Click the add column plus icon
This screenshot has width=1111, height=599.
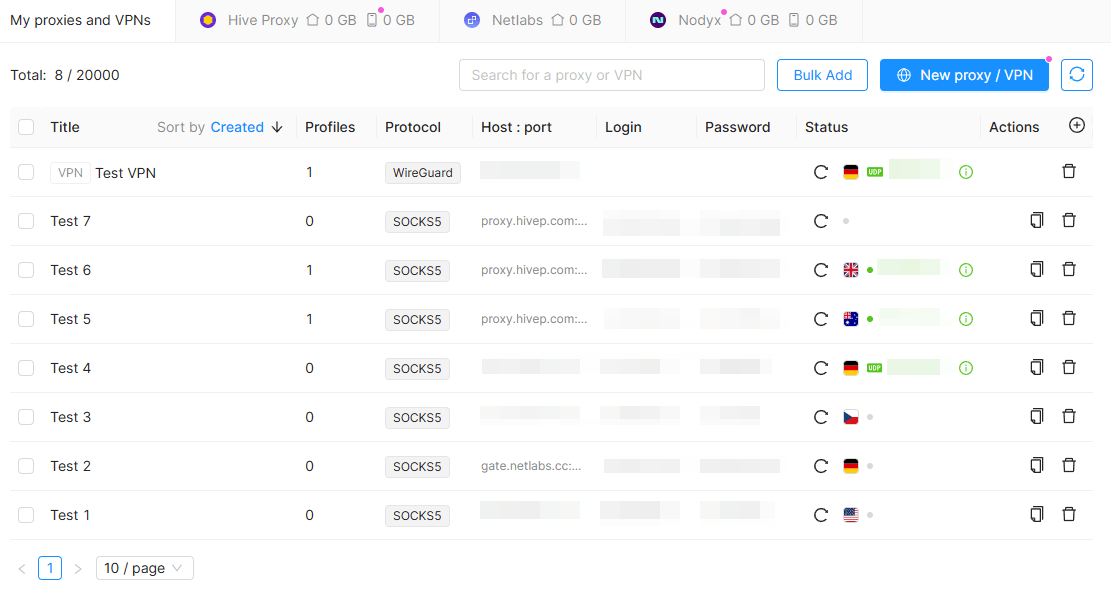tap(1076, 125)
